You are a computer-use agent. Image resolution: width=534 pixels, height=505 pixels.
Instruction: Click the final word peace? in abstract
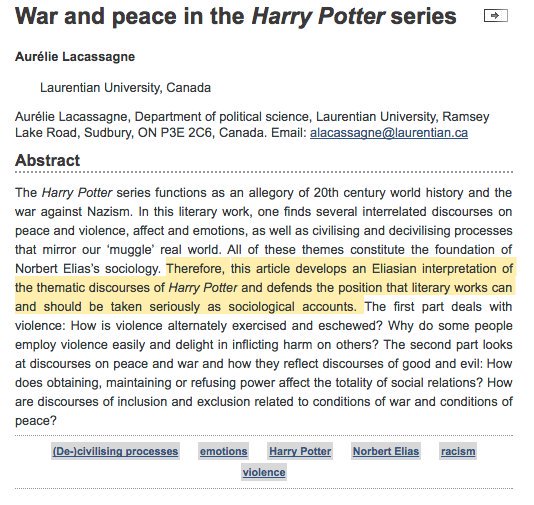(36, 421)
